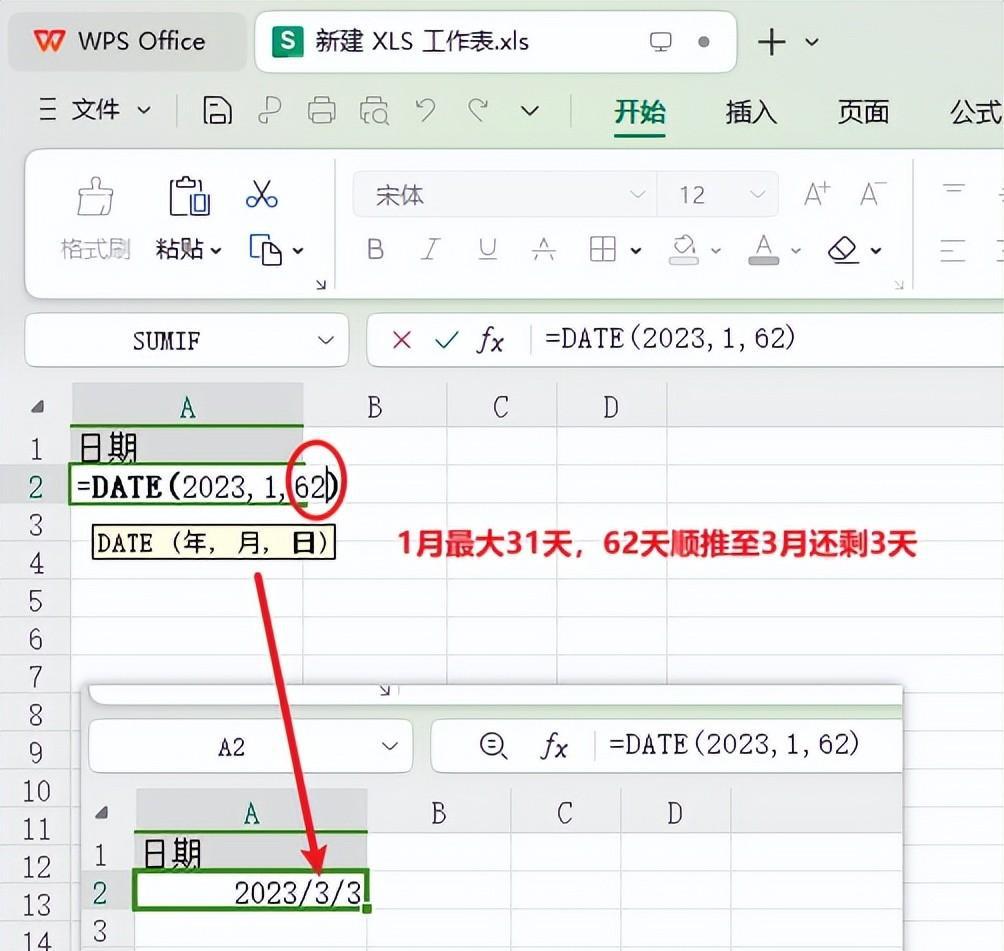Click the plus icon to create new tab
1004x951 pixels.
772,42
